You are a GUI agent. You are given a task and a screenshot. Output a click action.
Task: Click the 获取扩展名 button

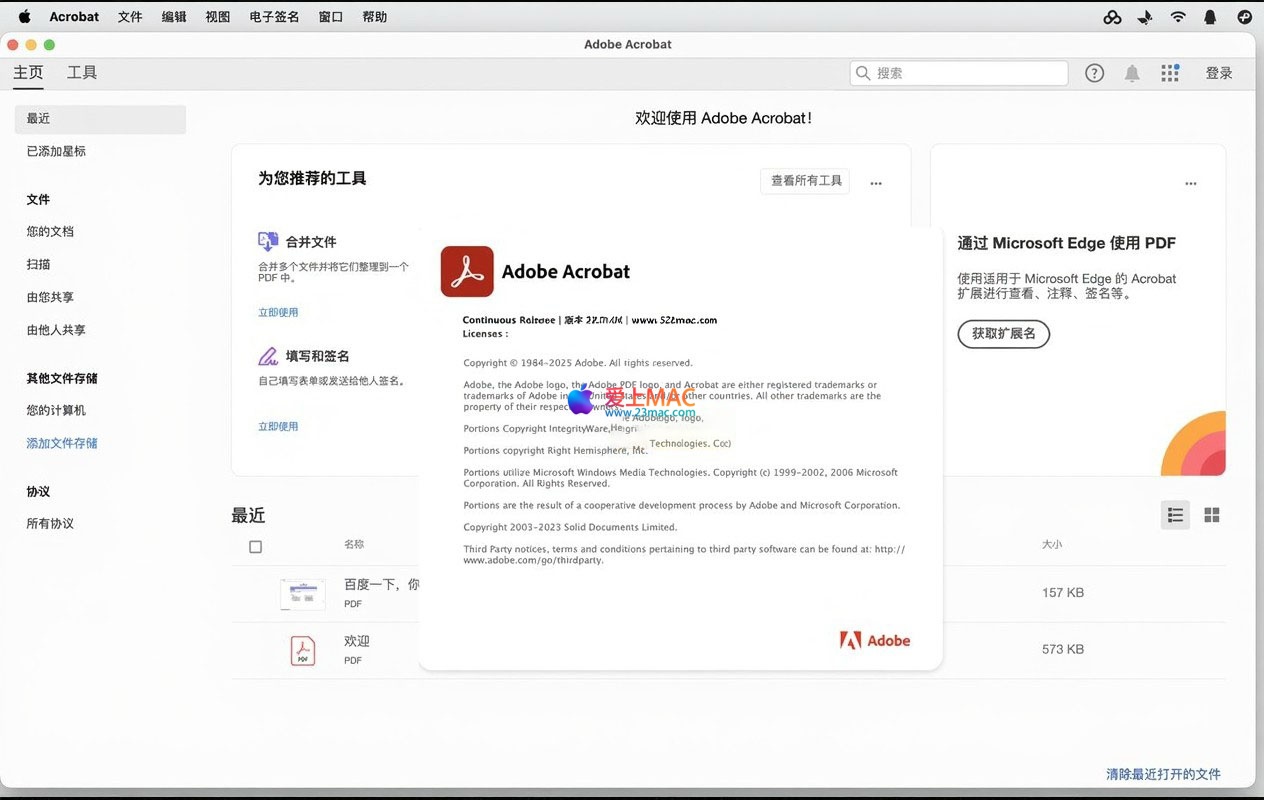(x=1003, y=333)
